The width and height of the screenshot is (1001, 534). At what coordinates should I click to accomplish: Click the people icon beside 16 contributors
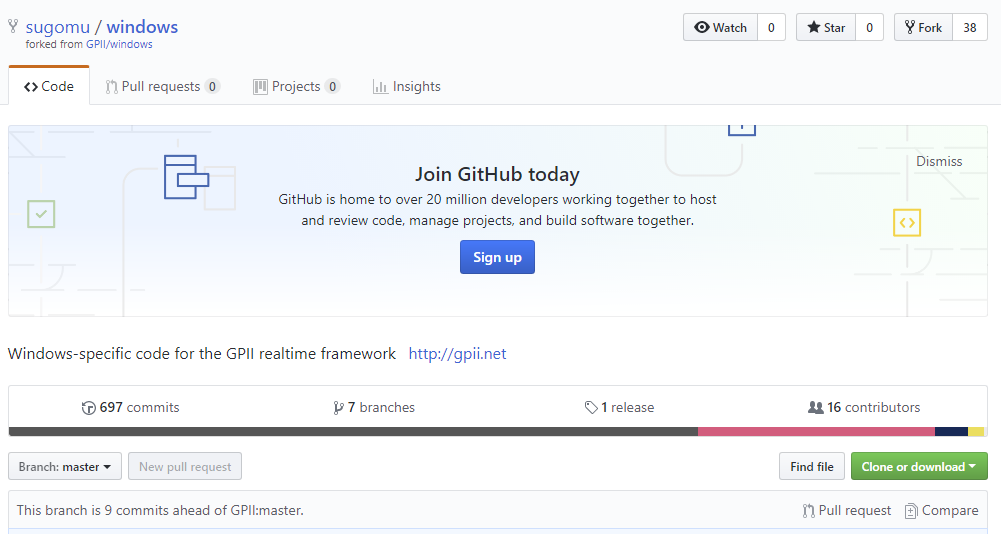815,408
